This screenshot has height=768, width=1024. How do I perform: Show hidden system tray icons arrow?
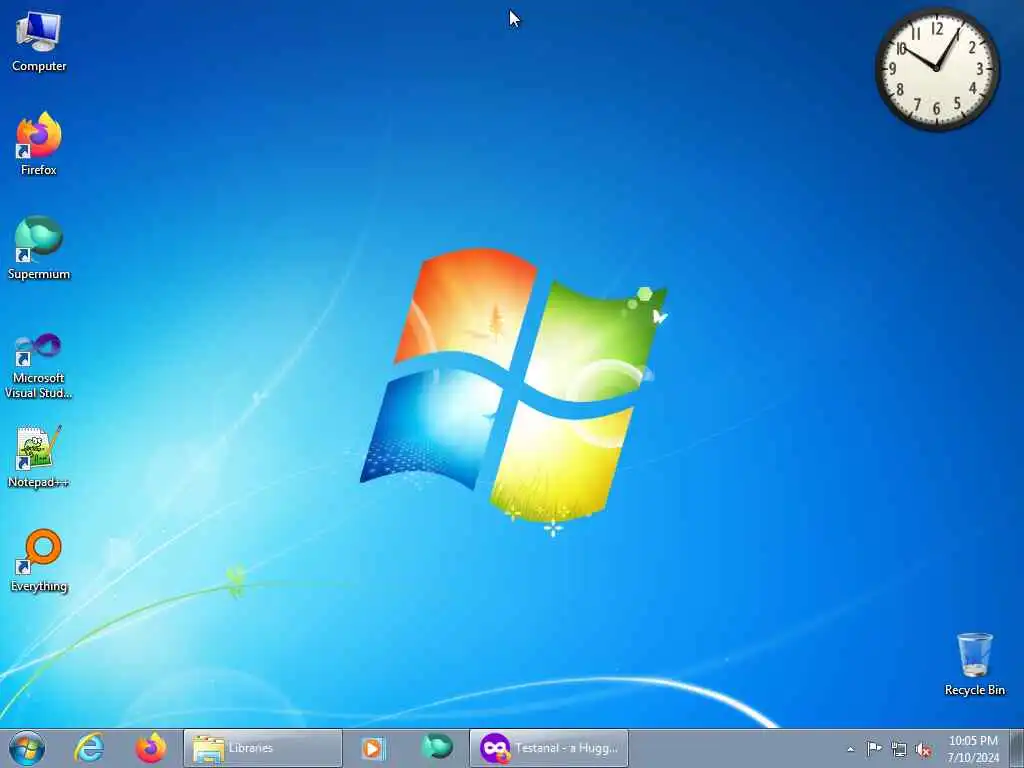(x=850, y=749)
